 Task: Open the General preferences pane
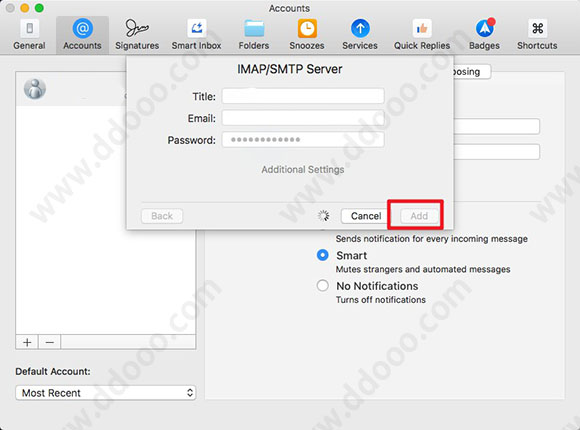pyautogui.click(x=29, y=35)
